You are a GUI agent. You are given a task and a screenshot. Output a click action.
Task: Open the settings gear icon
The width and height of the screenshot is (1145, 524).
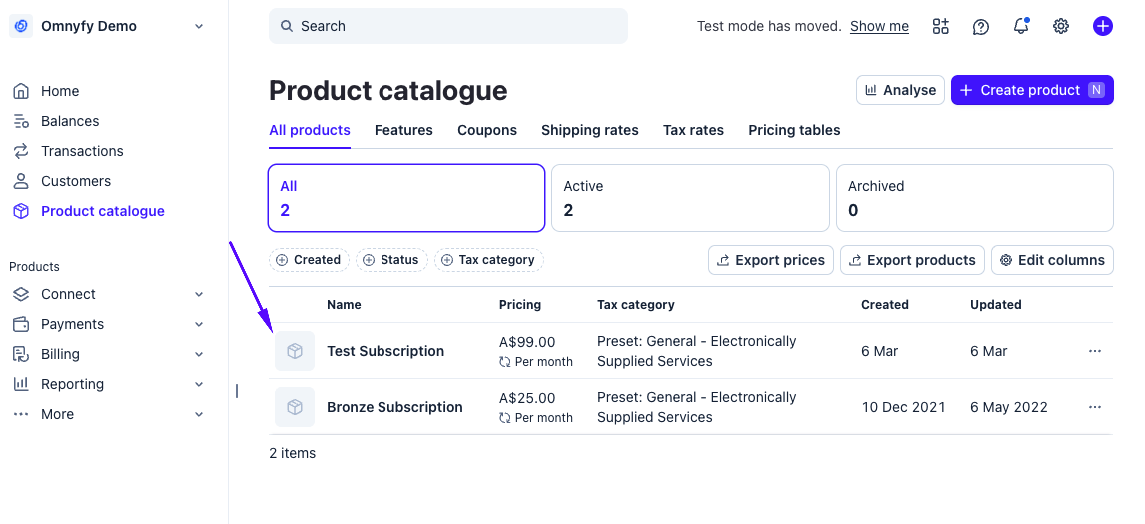[1061, 27]
